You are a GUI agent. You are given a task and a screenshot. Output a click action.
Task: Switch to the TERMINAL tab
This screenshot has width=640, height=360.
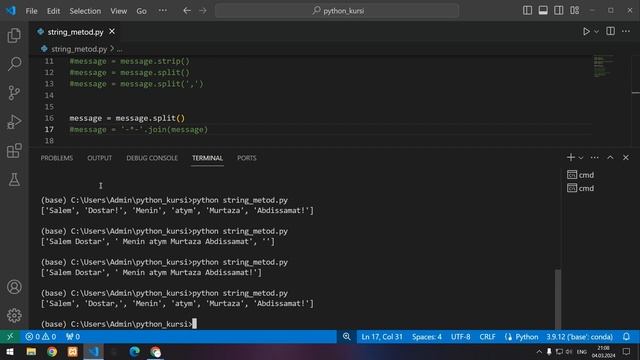pos(207,158)
